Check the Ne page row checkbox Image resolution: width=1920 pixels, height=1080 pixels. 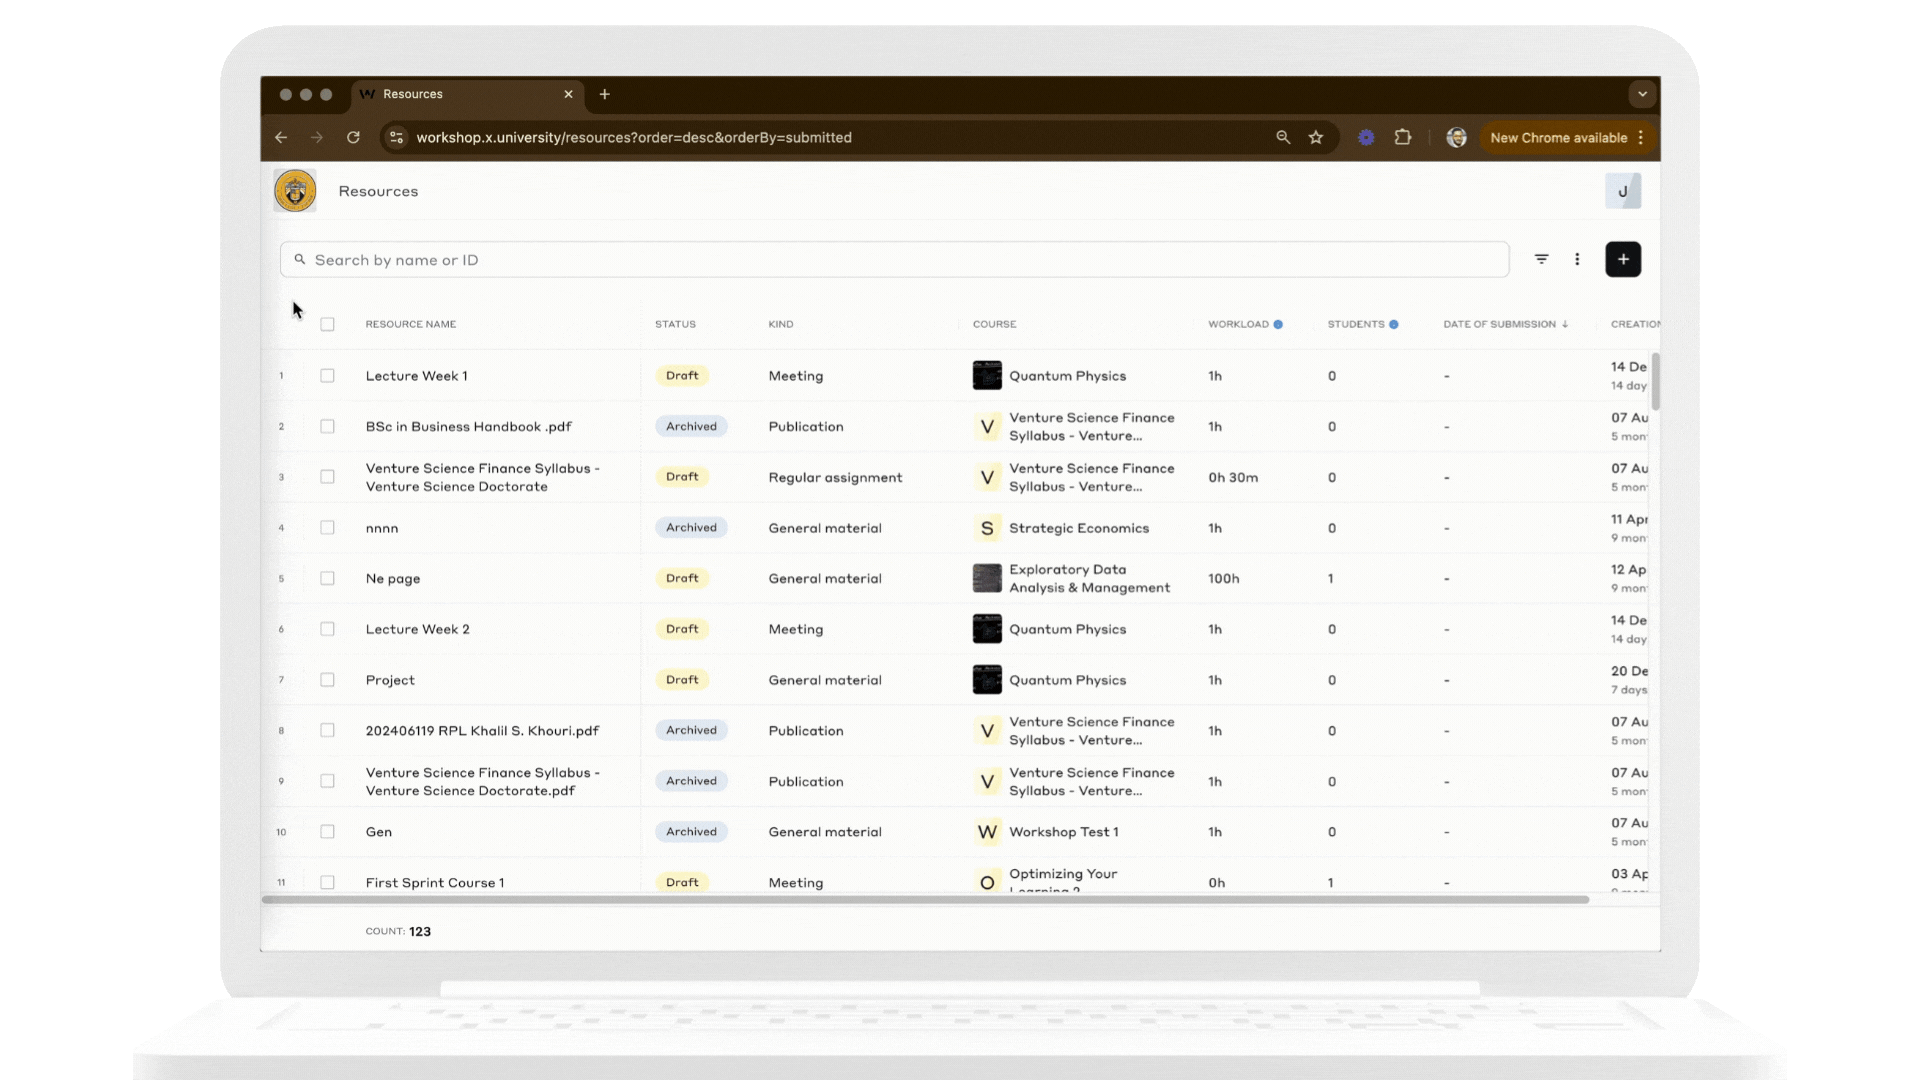pos(327,578)
